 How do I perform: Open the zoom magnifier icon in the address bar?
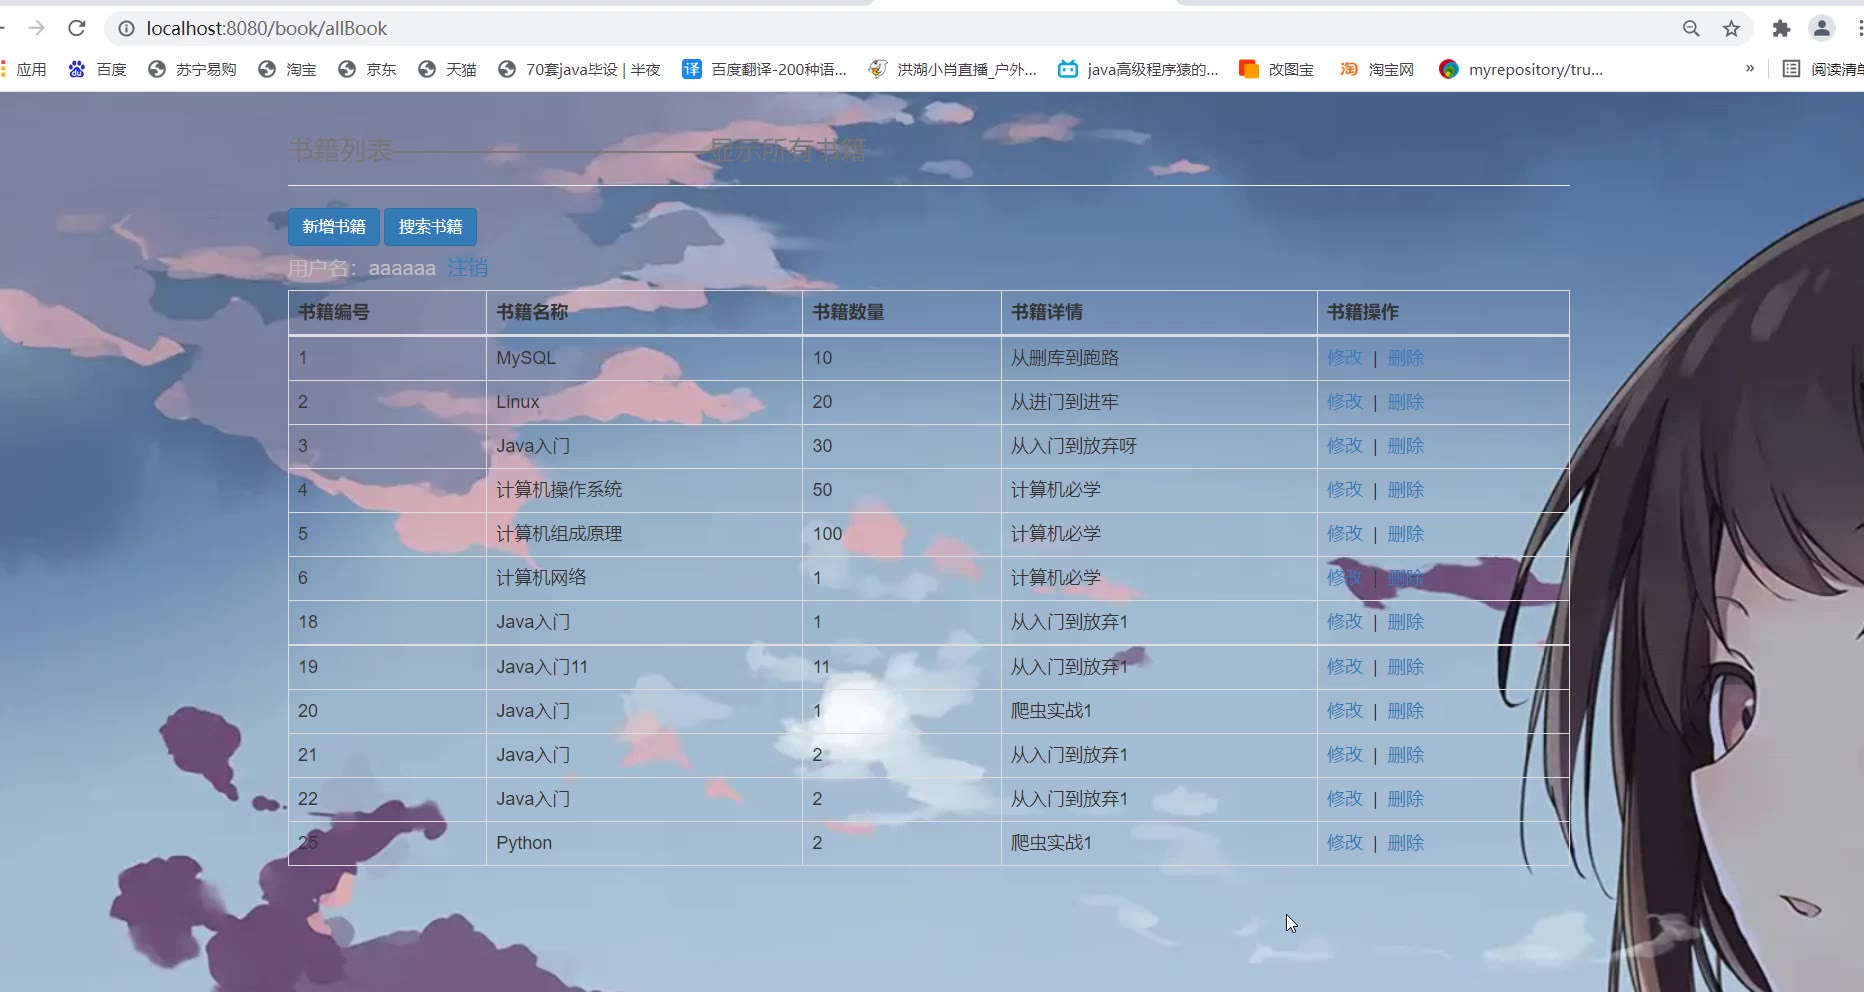[x=1691, y=28]
